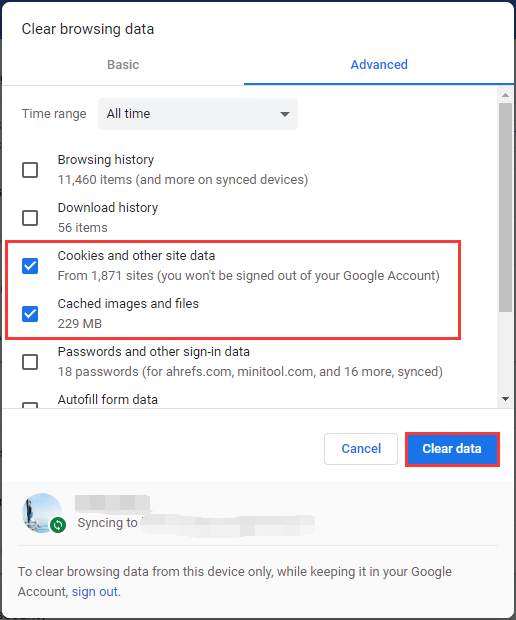This screenshot has height=620, width=516.
Task: Click the profile avatar picture
Action: [42, 512]
